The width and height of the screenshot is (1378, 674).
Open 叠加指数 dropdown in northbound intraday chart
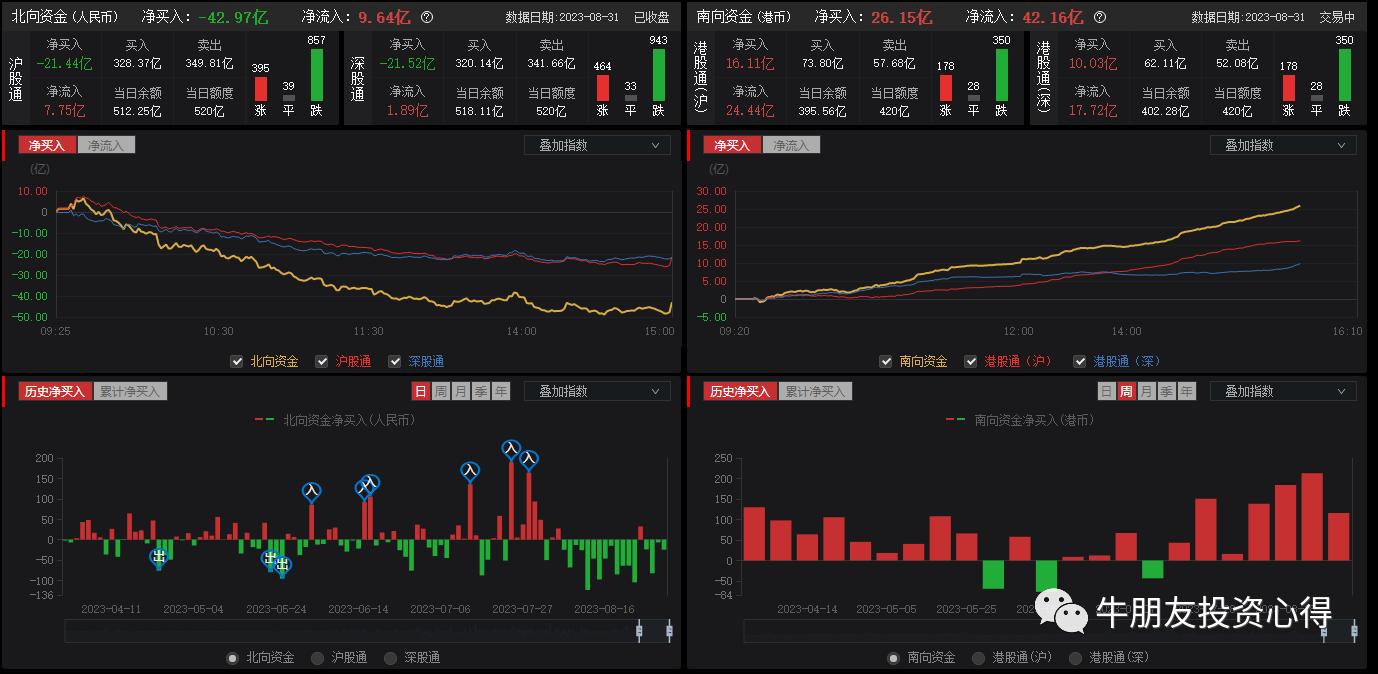click(x=597, y=145)
